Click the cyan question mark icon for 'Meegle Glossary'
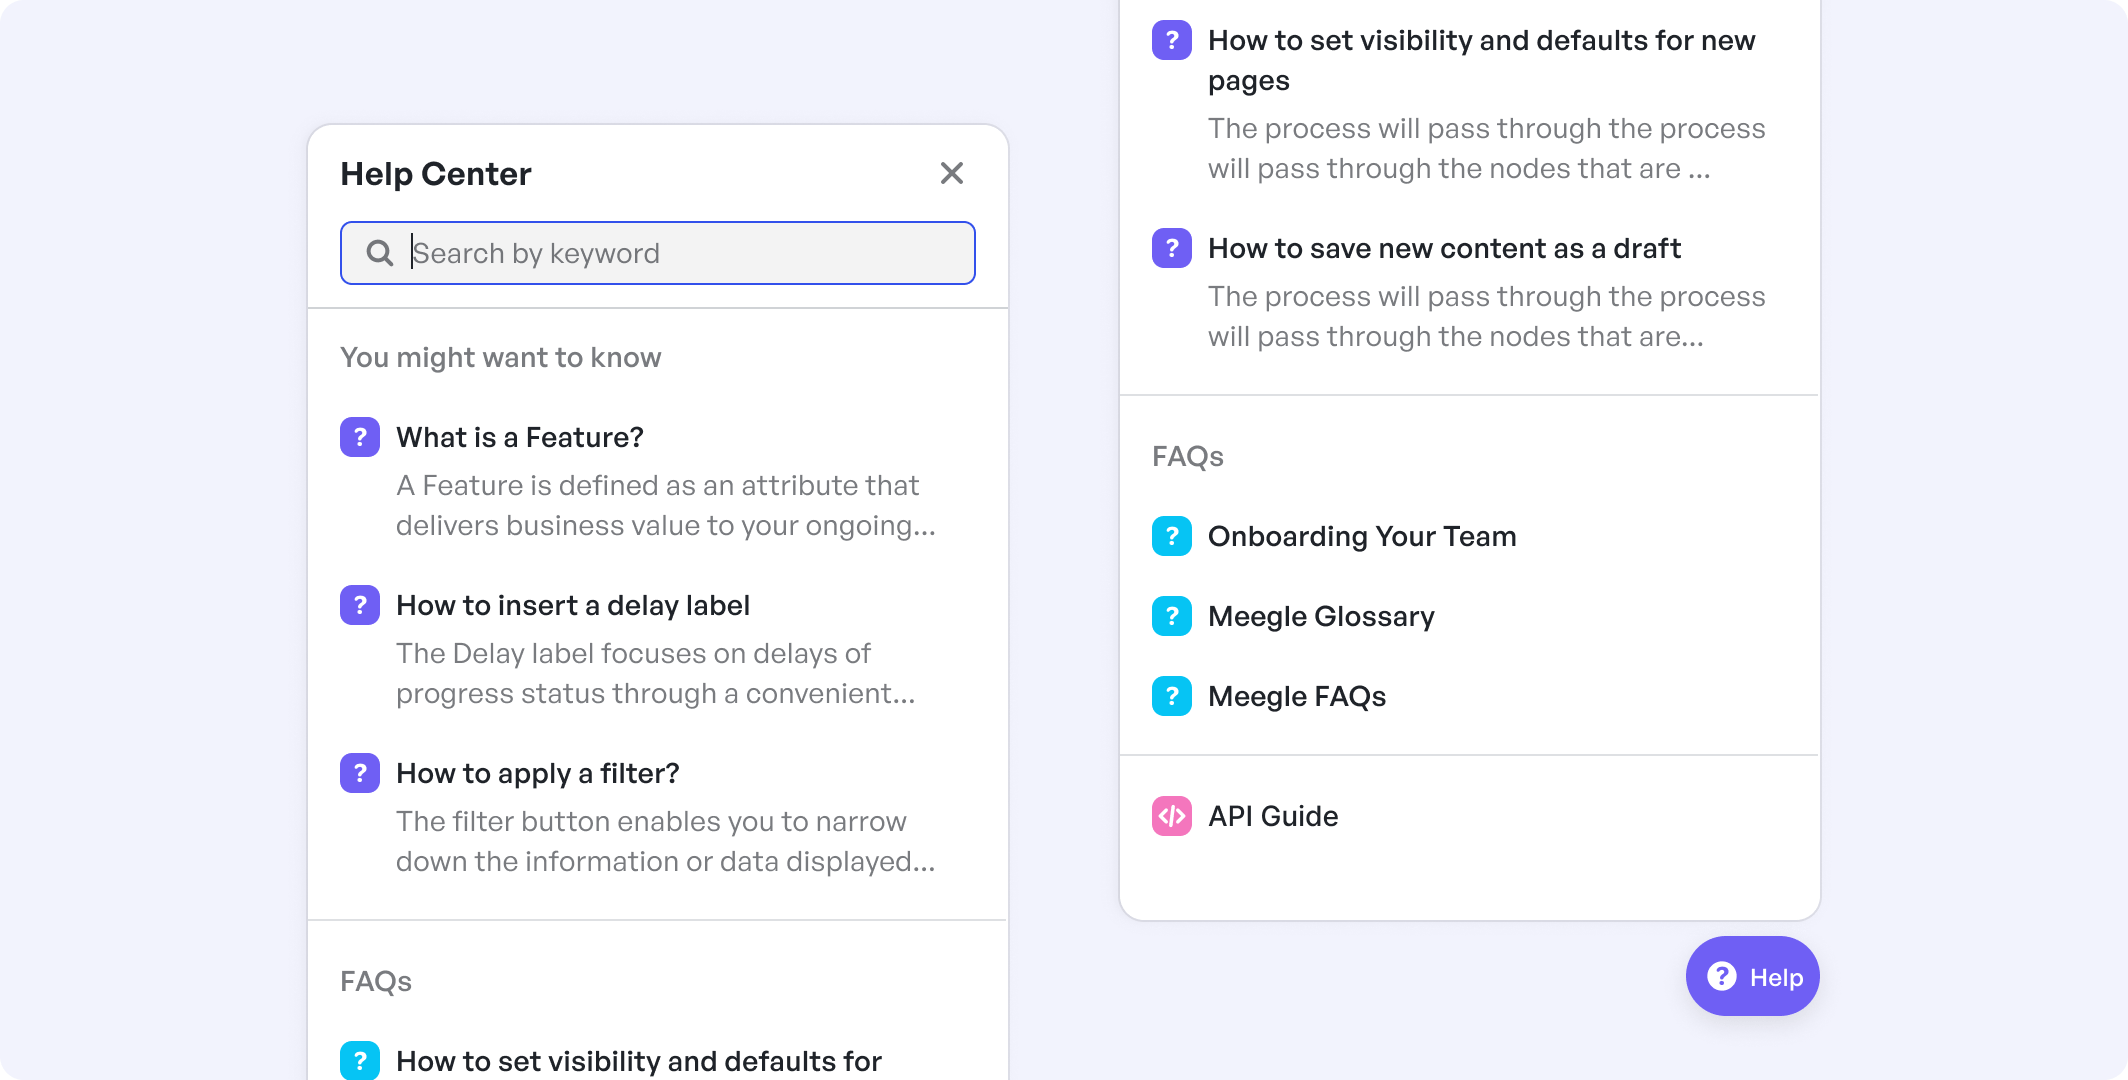This screenshot has width=2128, height=1080. point(1172,616)
